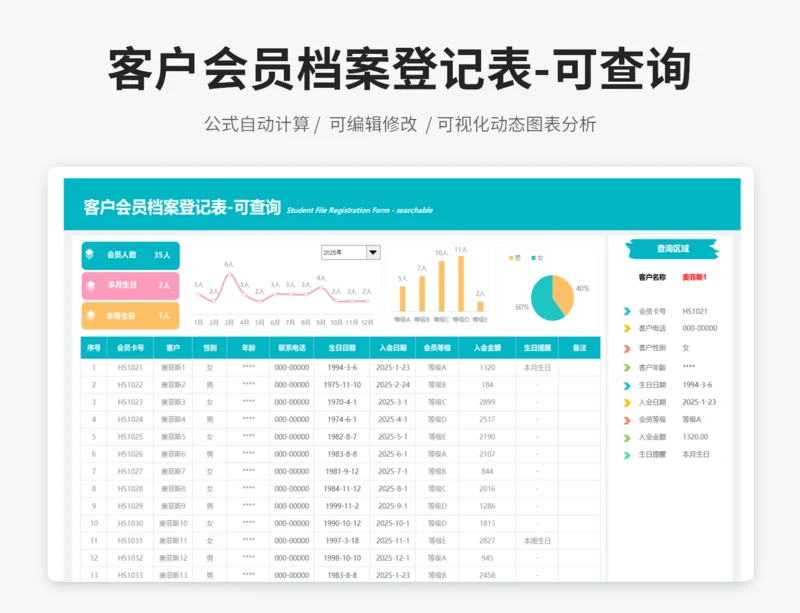Select the 本月生日 2人 summary card
This screenshot has width=800, height=613.
coord(131,285)
